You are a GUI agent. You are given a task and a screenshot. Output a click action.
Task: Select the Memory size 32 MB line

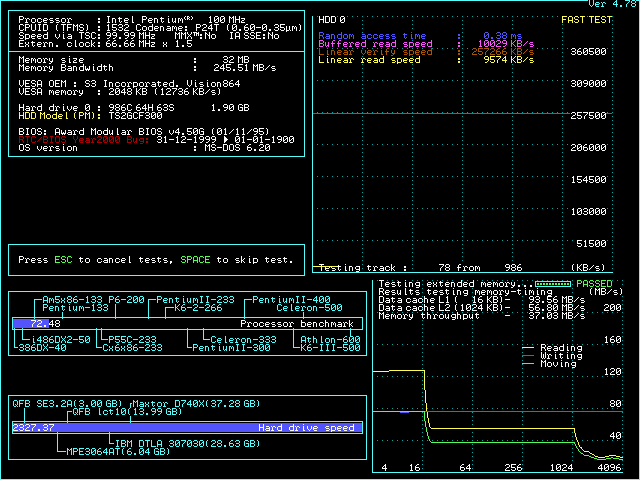pyautogui.click(x=134, y=60)
